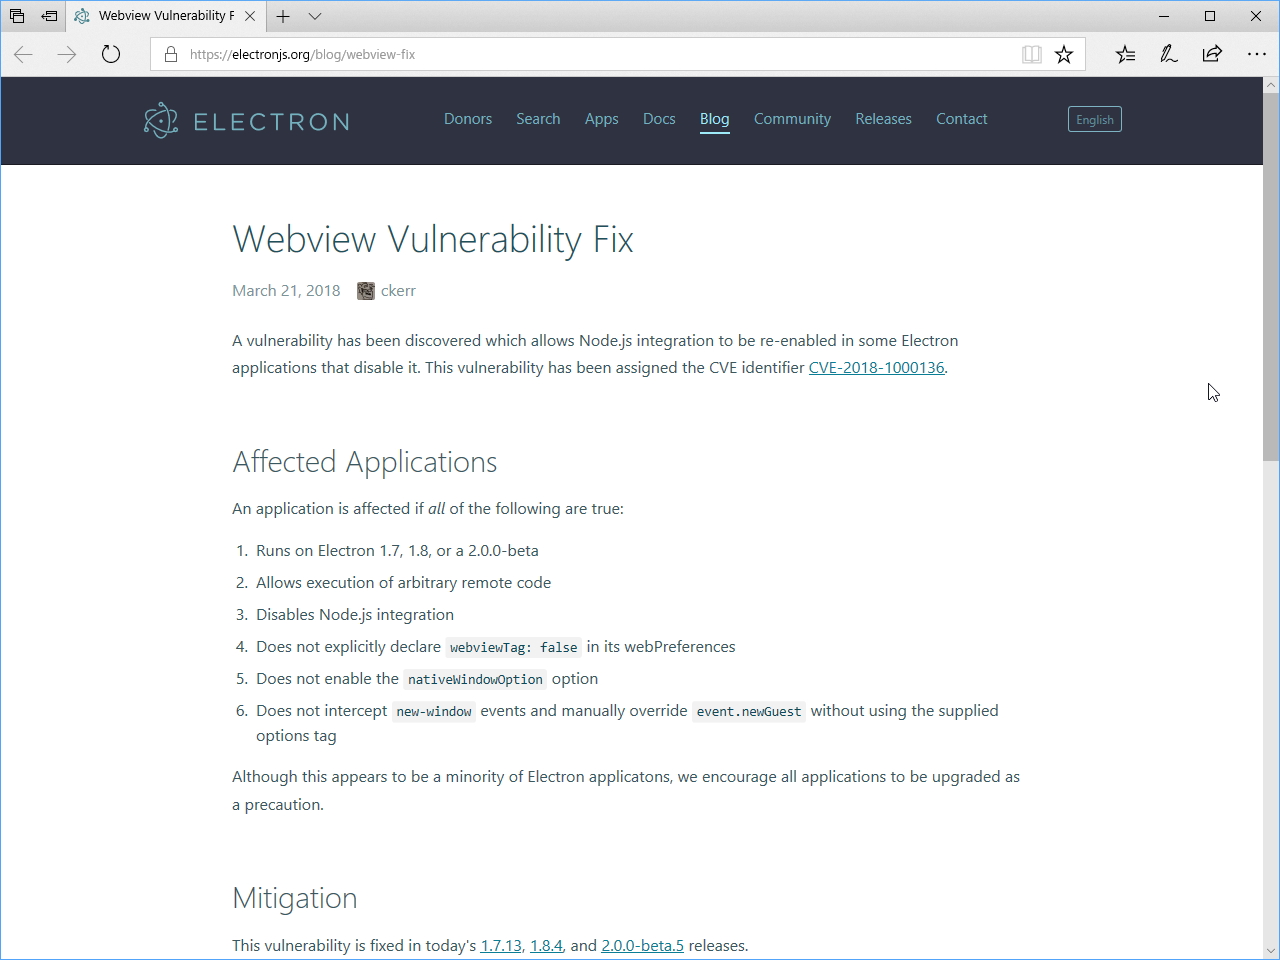Image resolution: width=1280 pixels, height=960 pixels.
Task: Open ckerr author profile link
Action: [398, 291]
